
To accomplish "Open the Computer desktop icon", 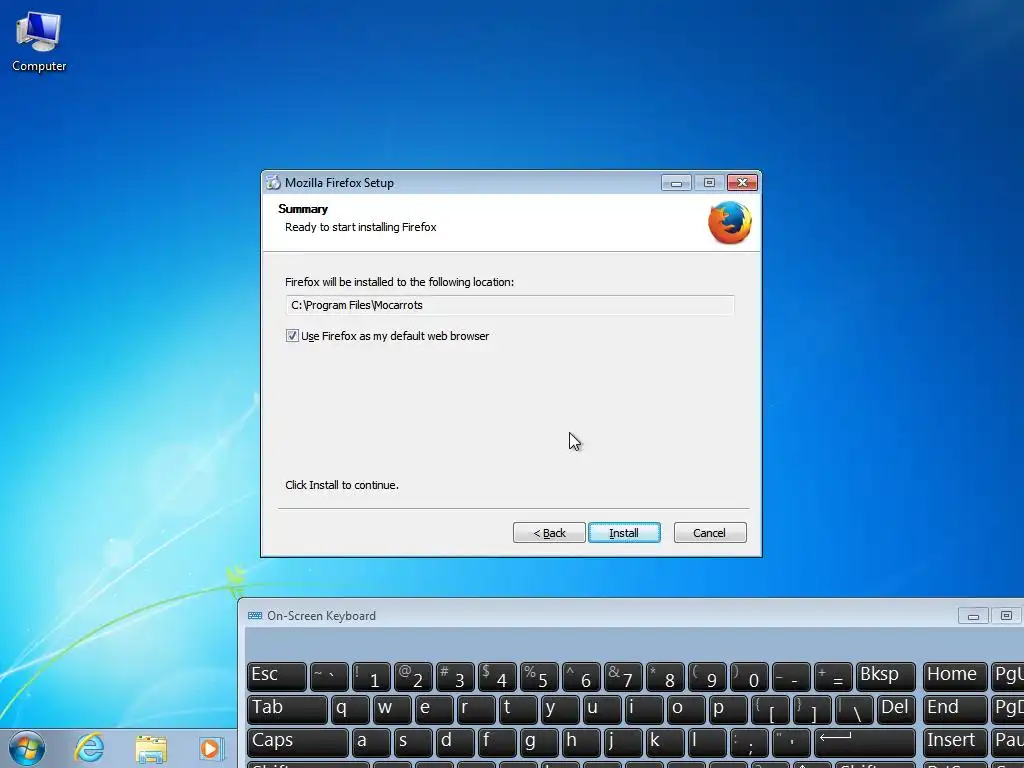I will tap(39, 41).
